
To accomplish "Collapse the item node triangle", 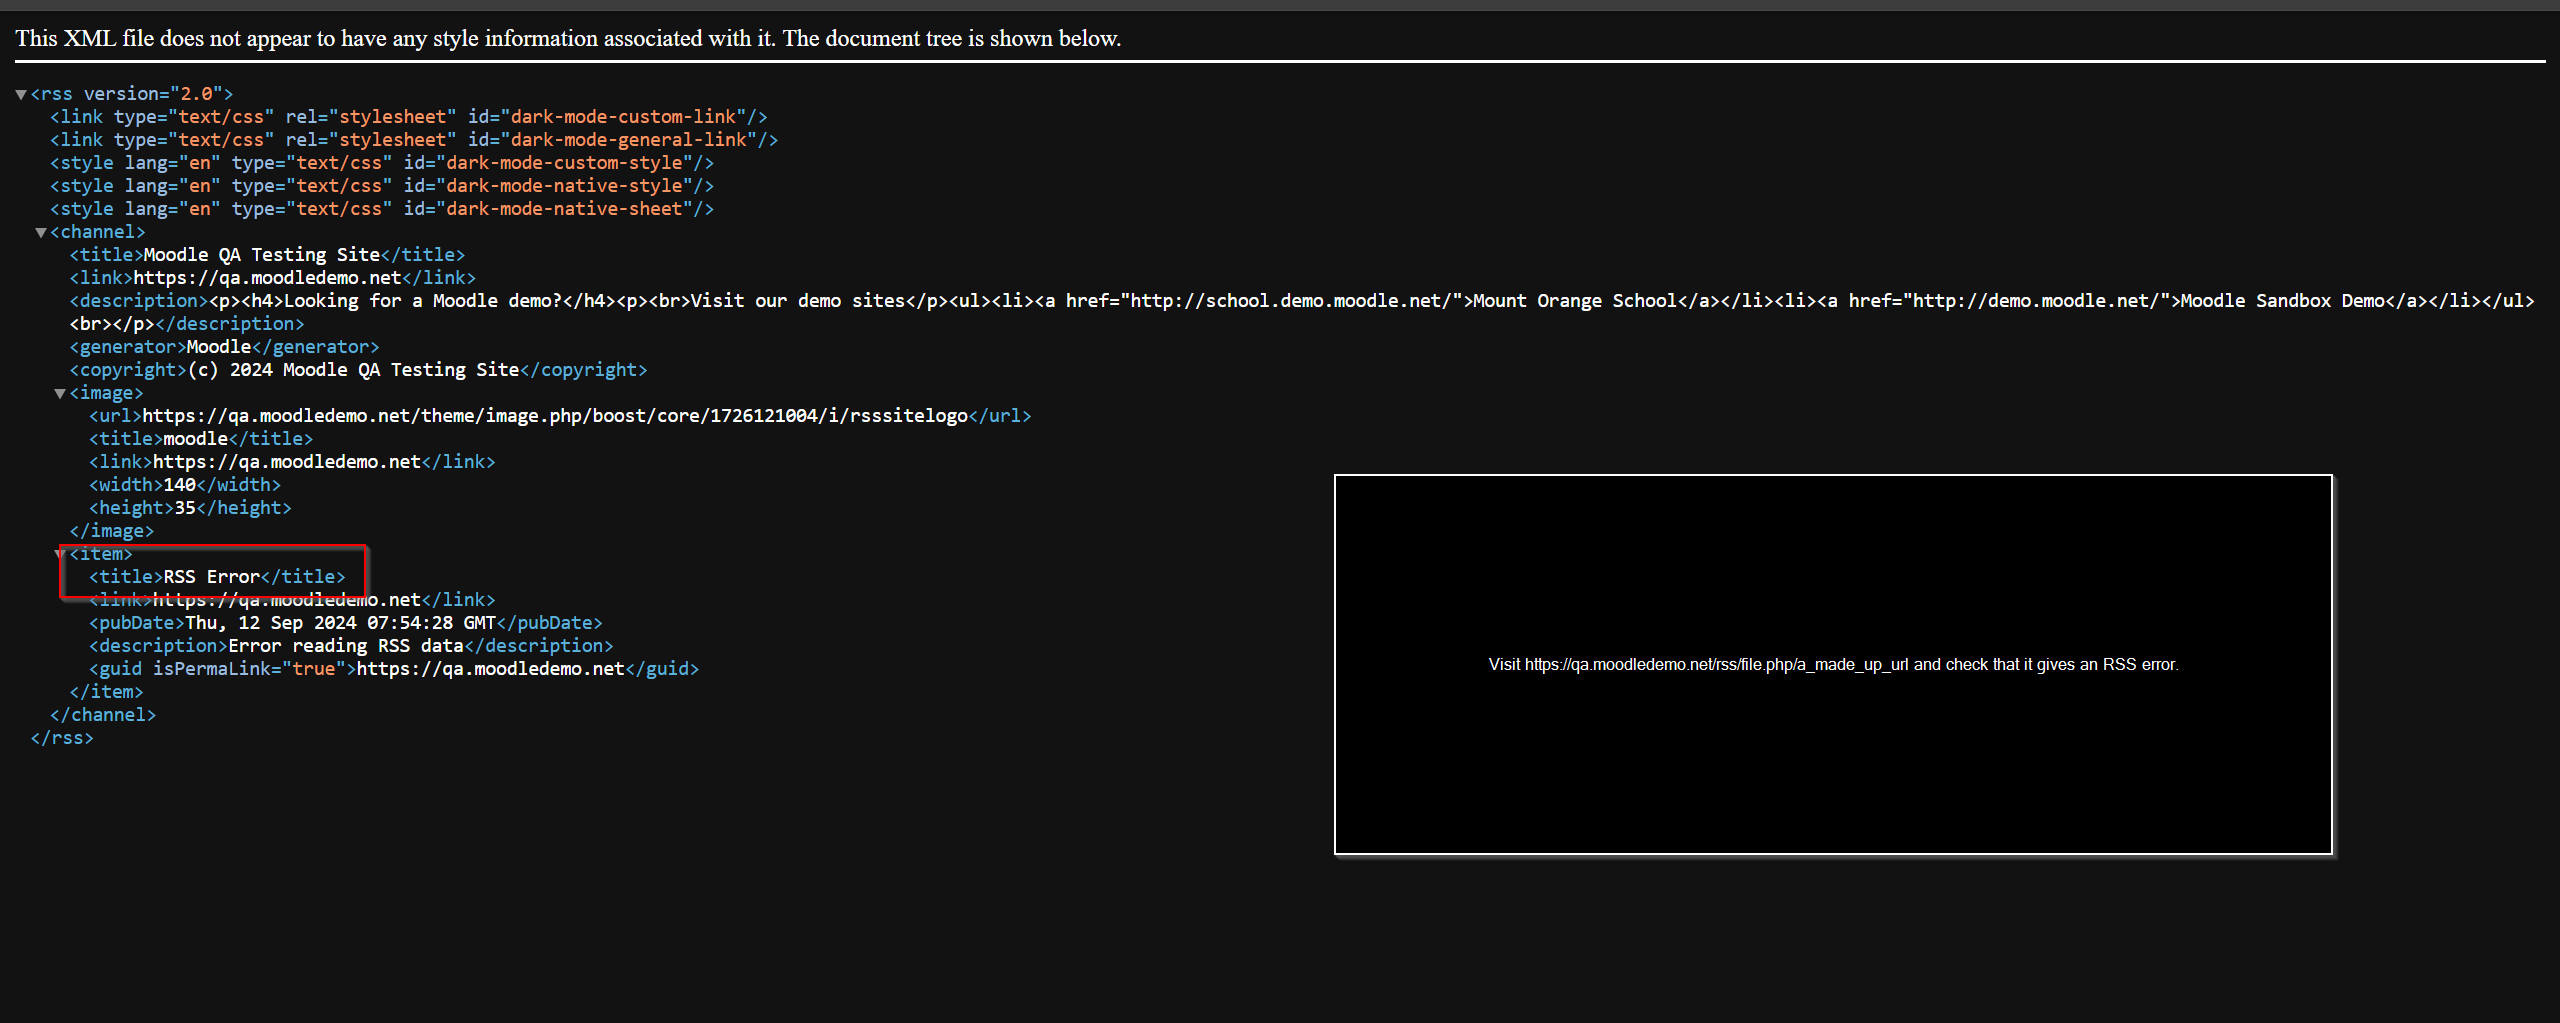I will pyautogui.click(x=60, y=554).
